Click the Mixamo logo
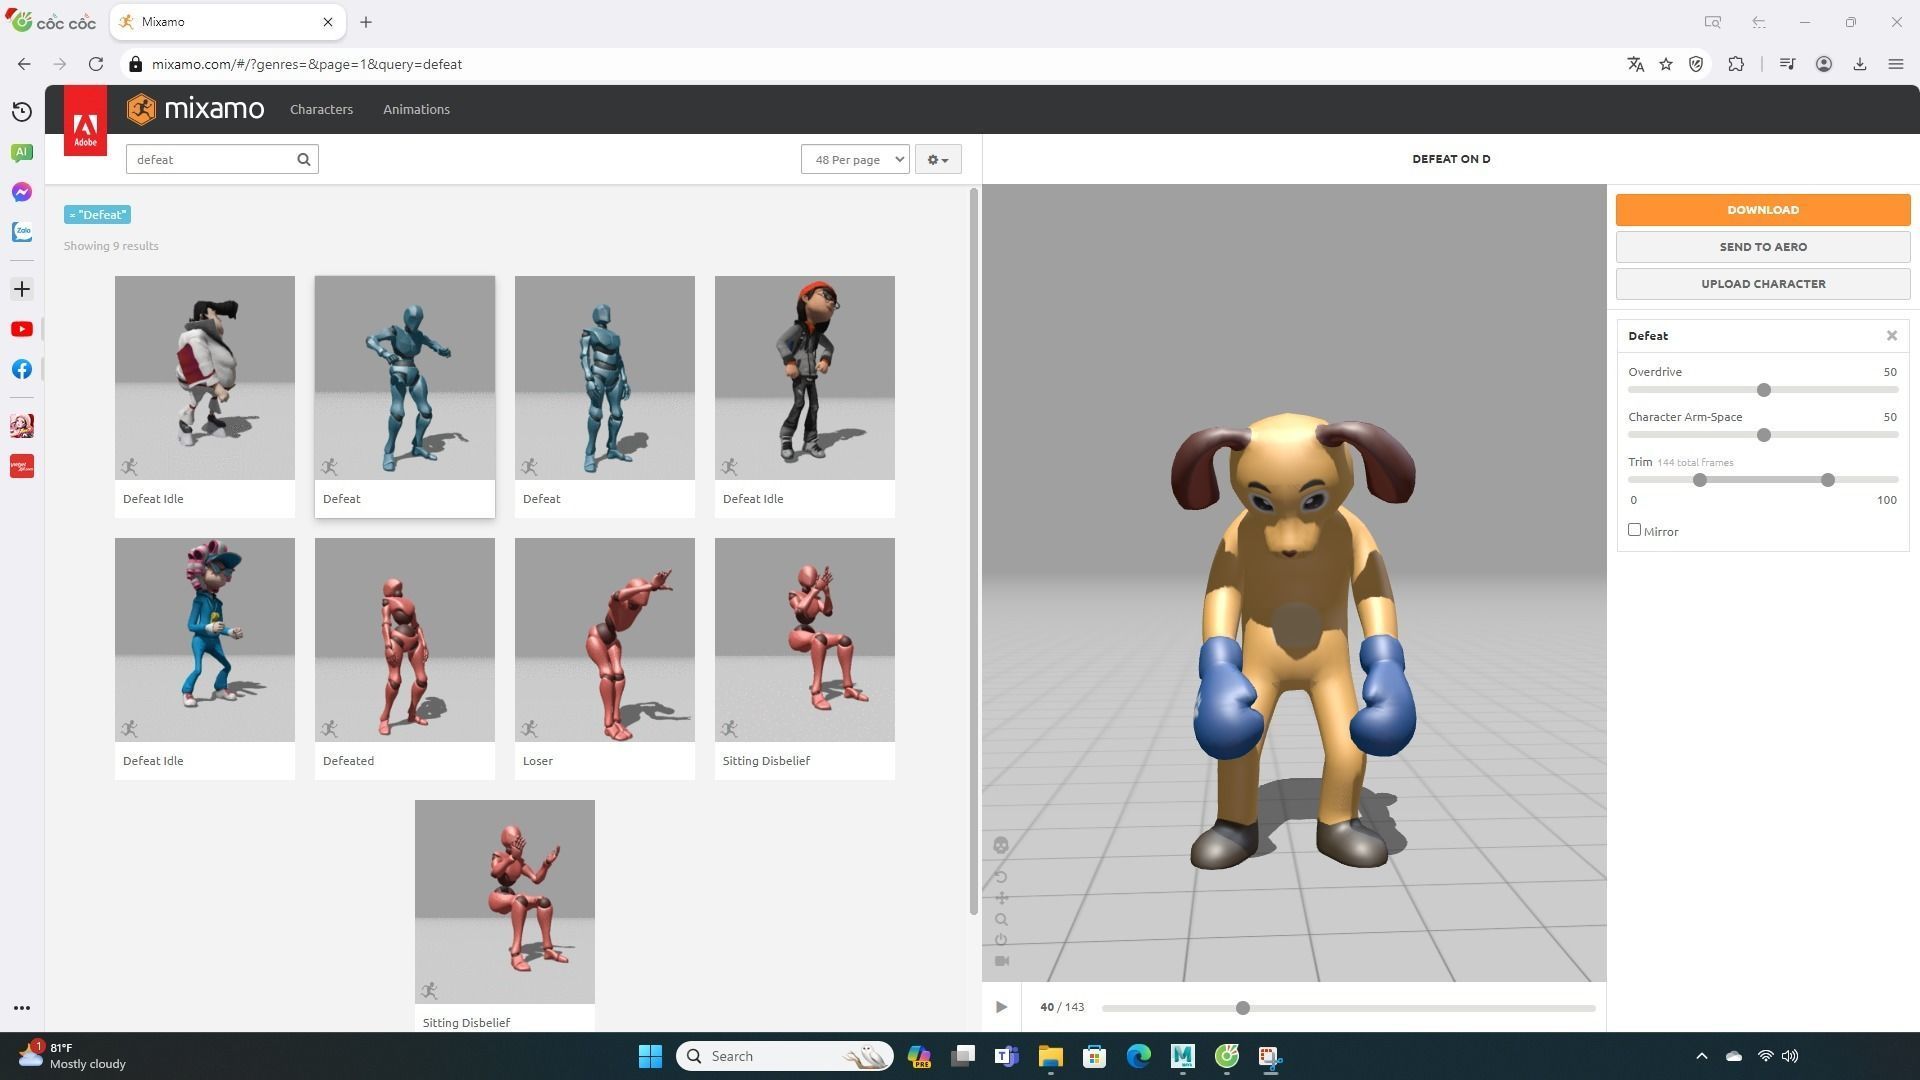The height and width of the screenshot is (1080, 1920). point(196,109)
